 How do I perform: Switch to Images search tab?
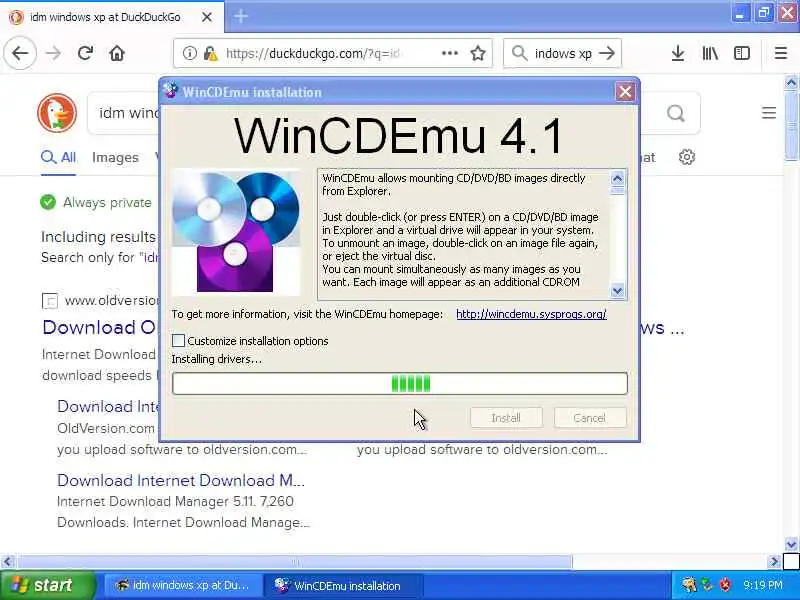pos(115,157)
